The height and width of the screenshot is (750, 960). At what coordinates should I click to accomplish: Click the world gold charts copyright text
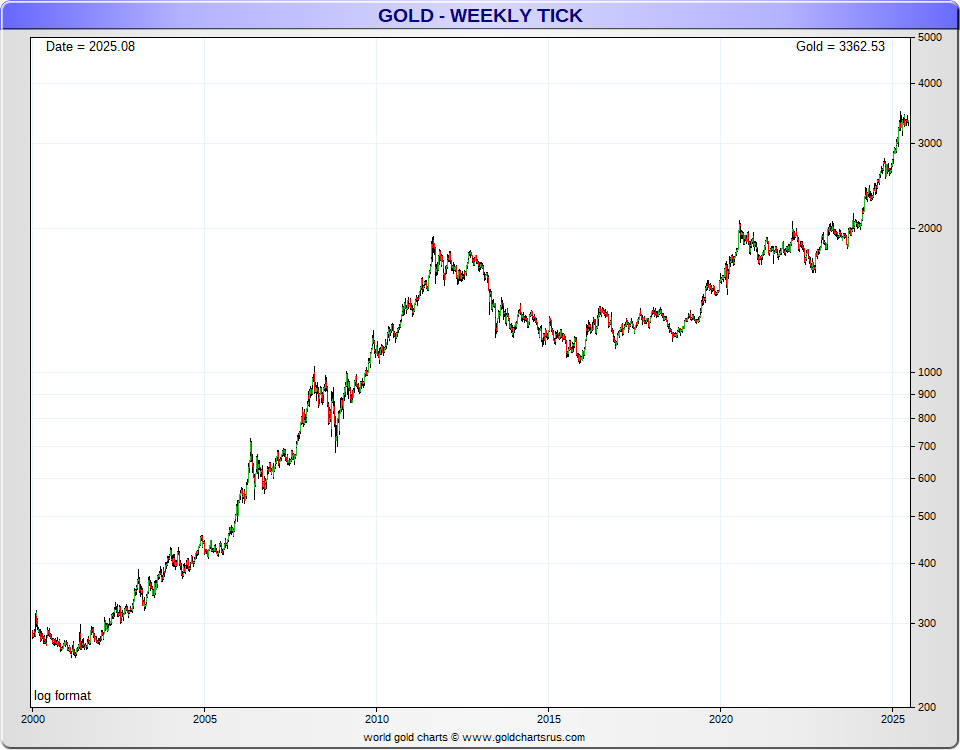click(474, 737)
